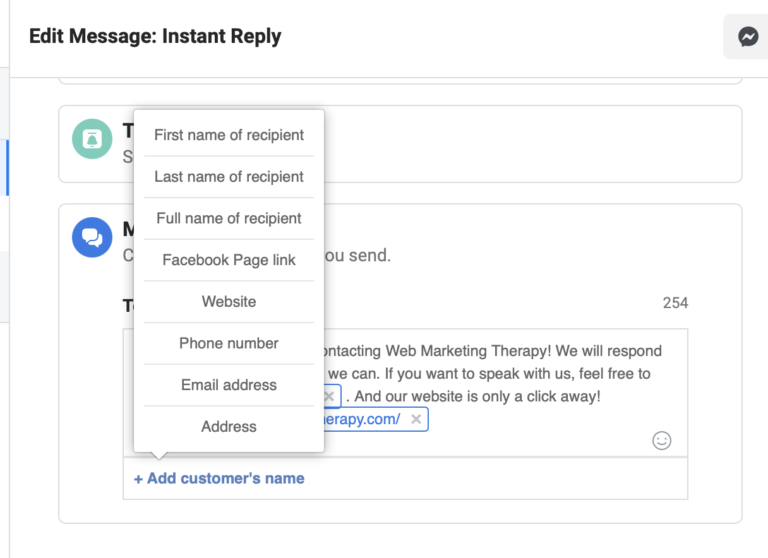
Task: Select "Address" at the bottom of the menu
Action: (229, 427)
